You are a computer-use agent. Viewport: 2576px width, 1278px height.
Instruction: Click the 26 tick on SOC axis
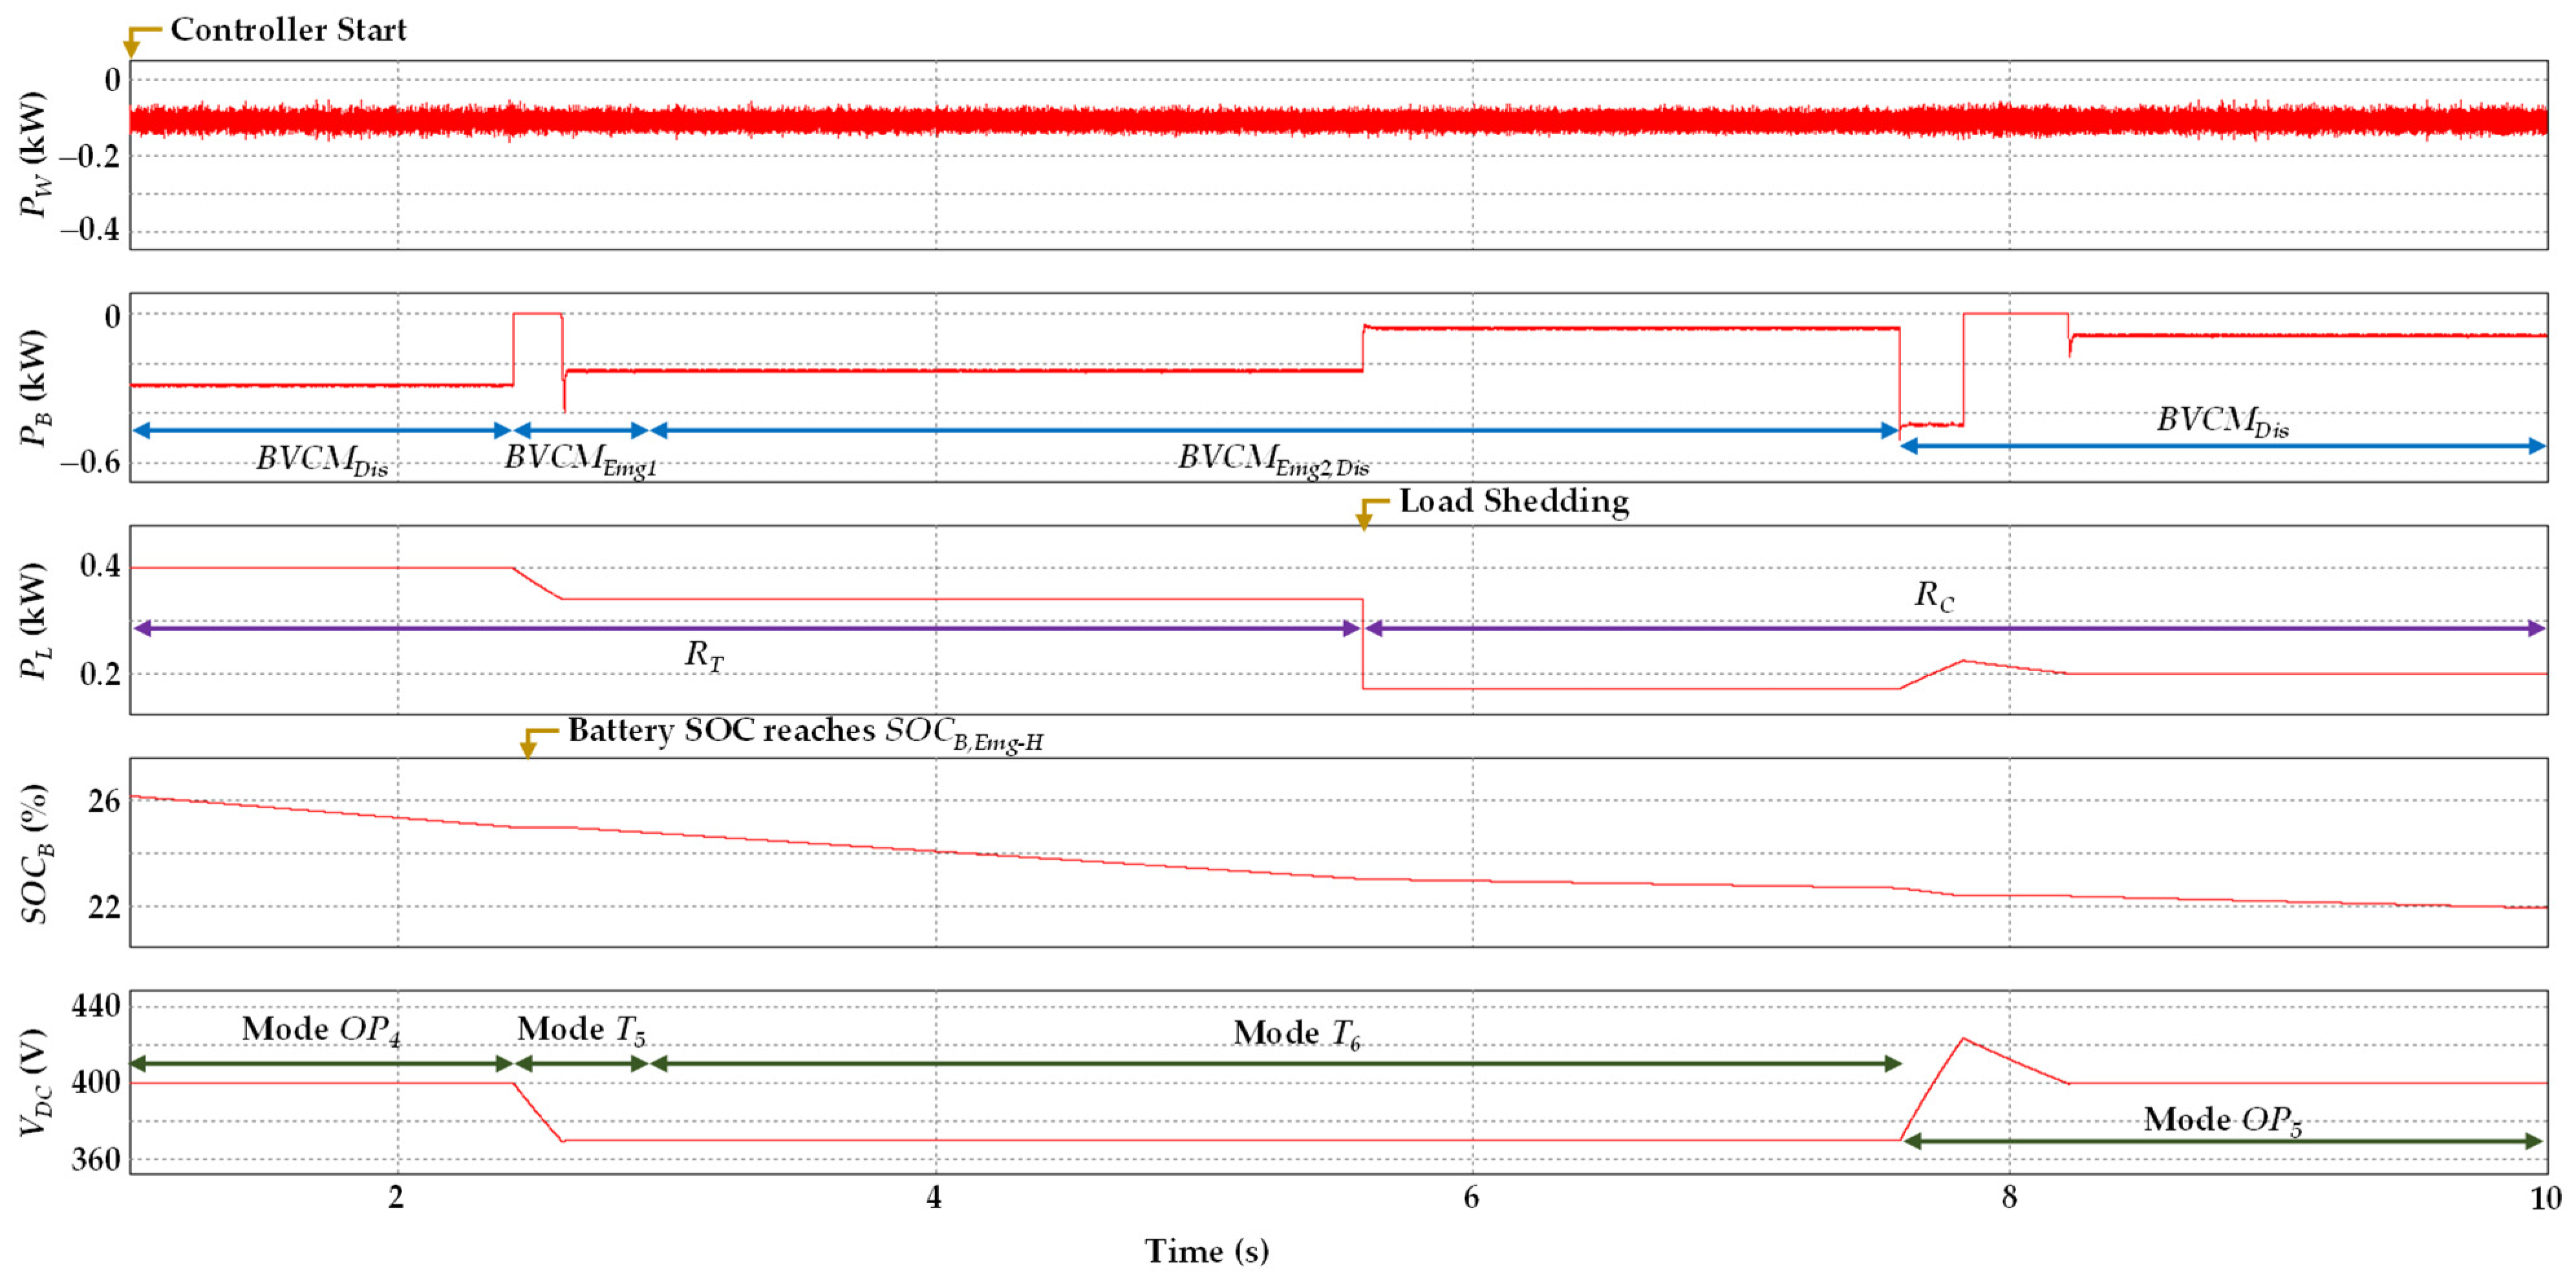click(104, 801)
